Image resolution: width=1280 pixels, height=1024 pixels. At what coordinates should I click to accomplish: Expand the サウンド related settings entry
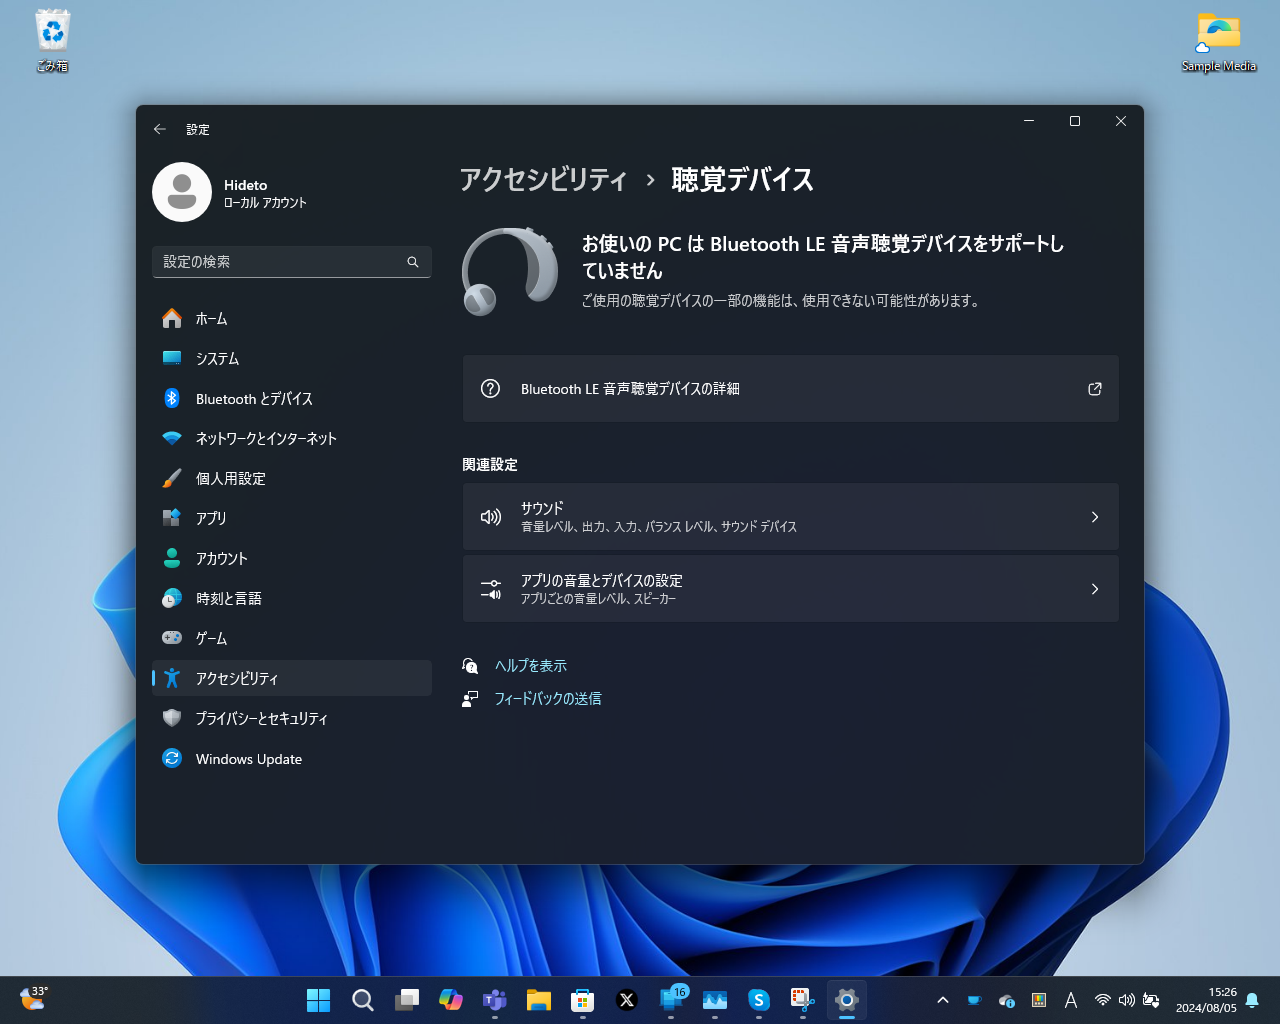pos(790,516)
